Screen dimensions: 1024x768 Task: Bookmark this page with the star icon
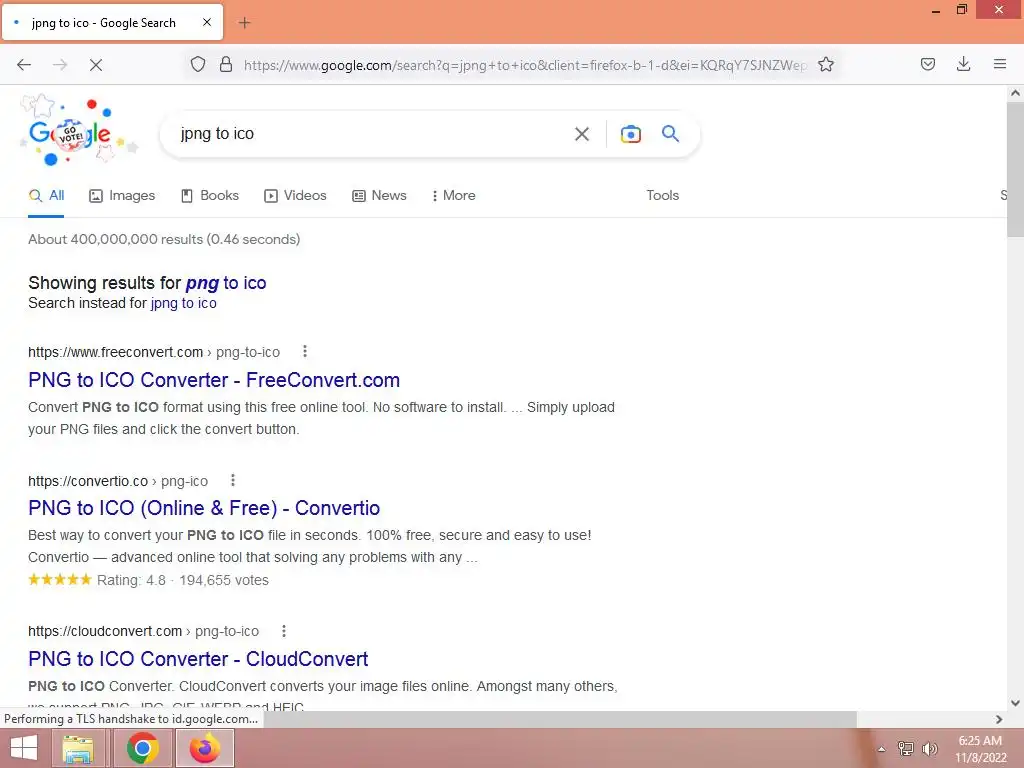click(x=825, y=64)
